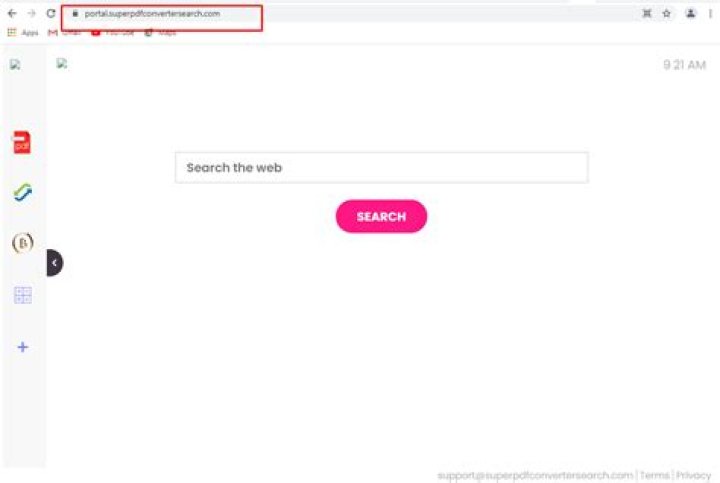This screenshot has width=720, height=483.
Task: Reload the page with refresh icon
Action: tap(51, 13)
